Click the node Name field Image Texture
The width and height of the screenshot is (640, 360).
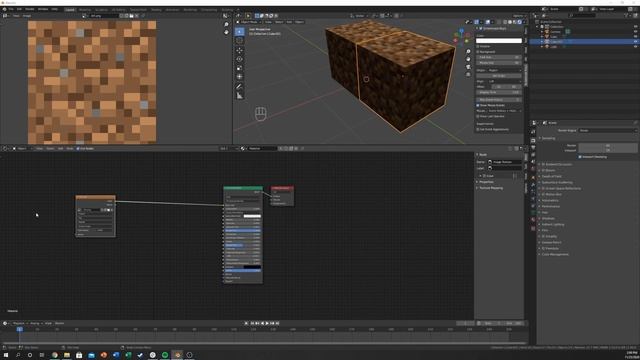pos(505,162)
